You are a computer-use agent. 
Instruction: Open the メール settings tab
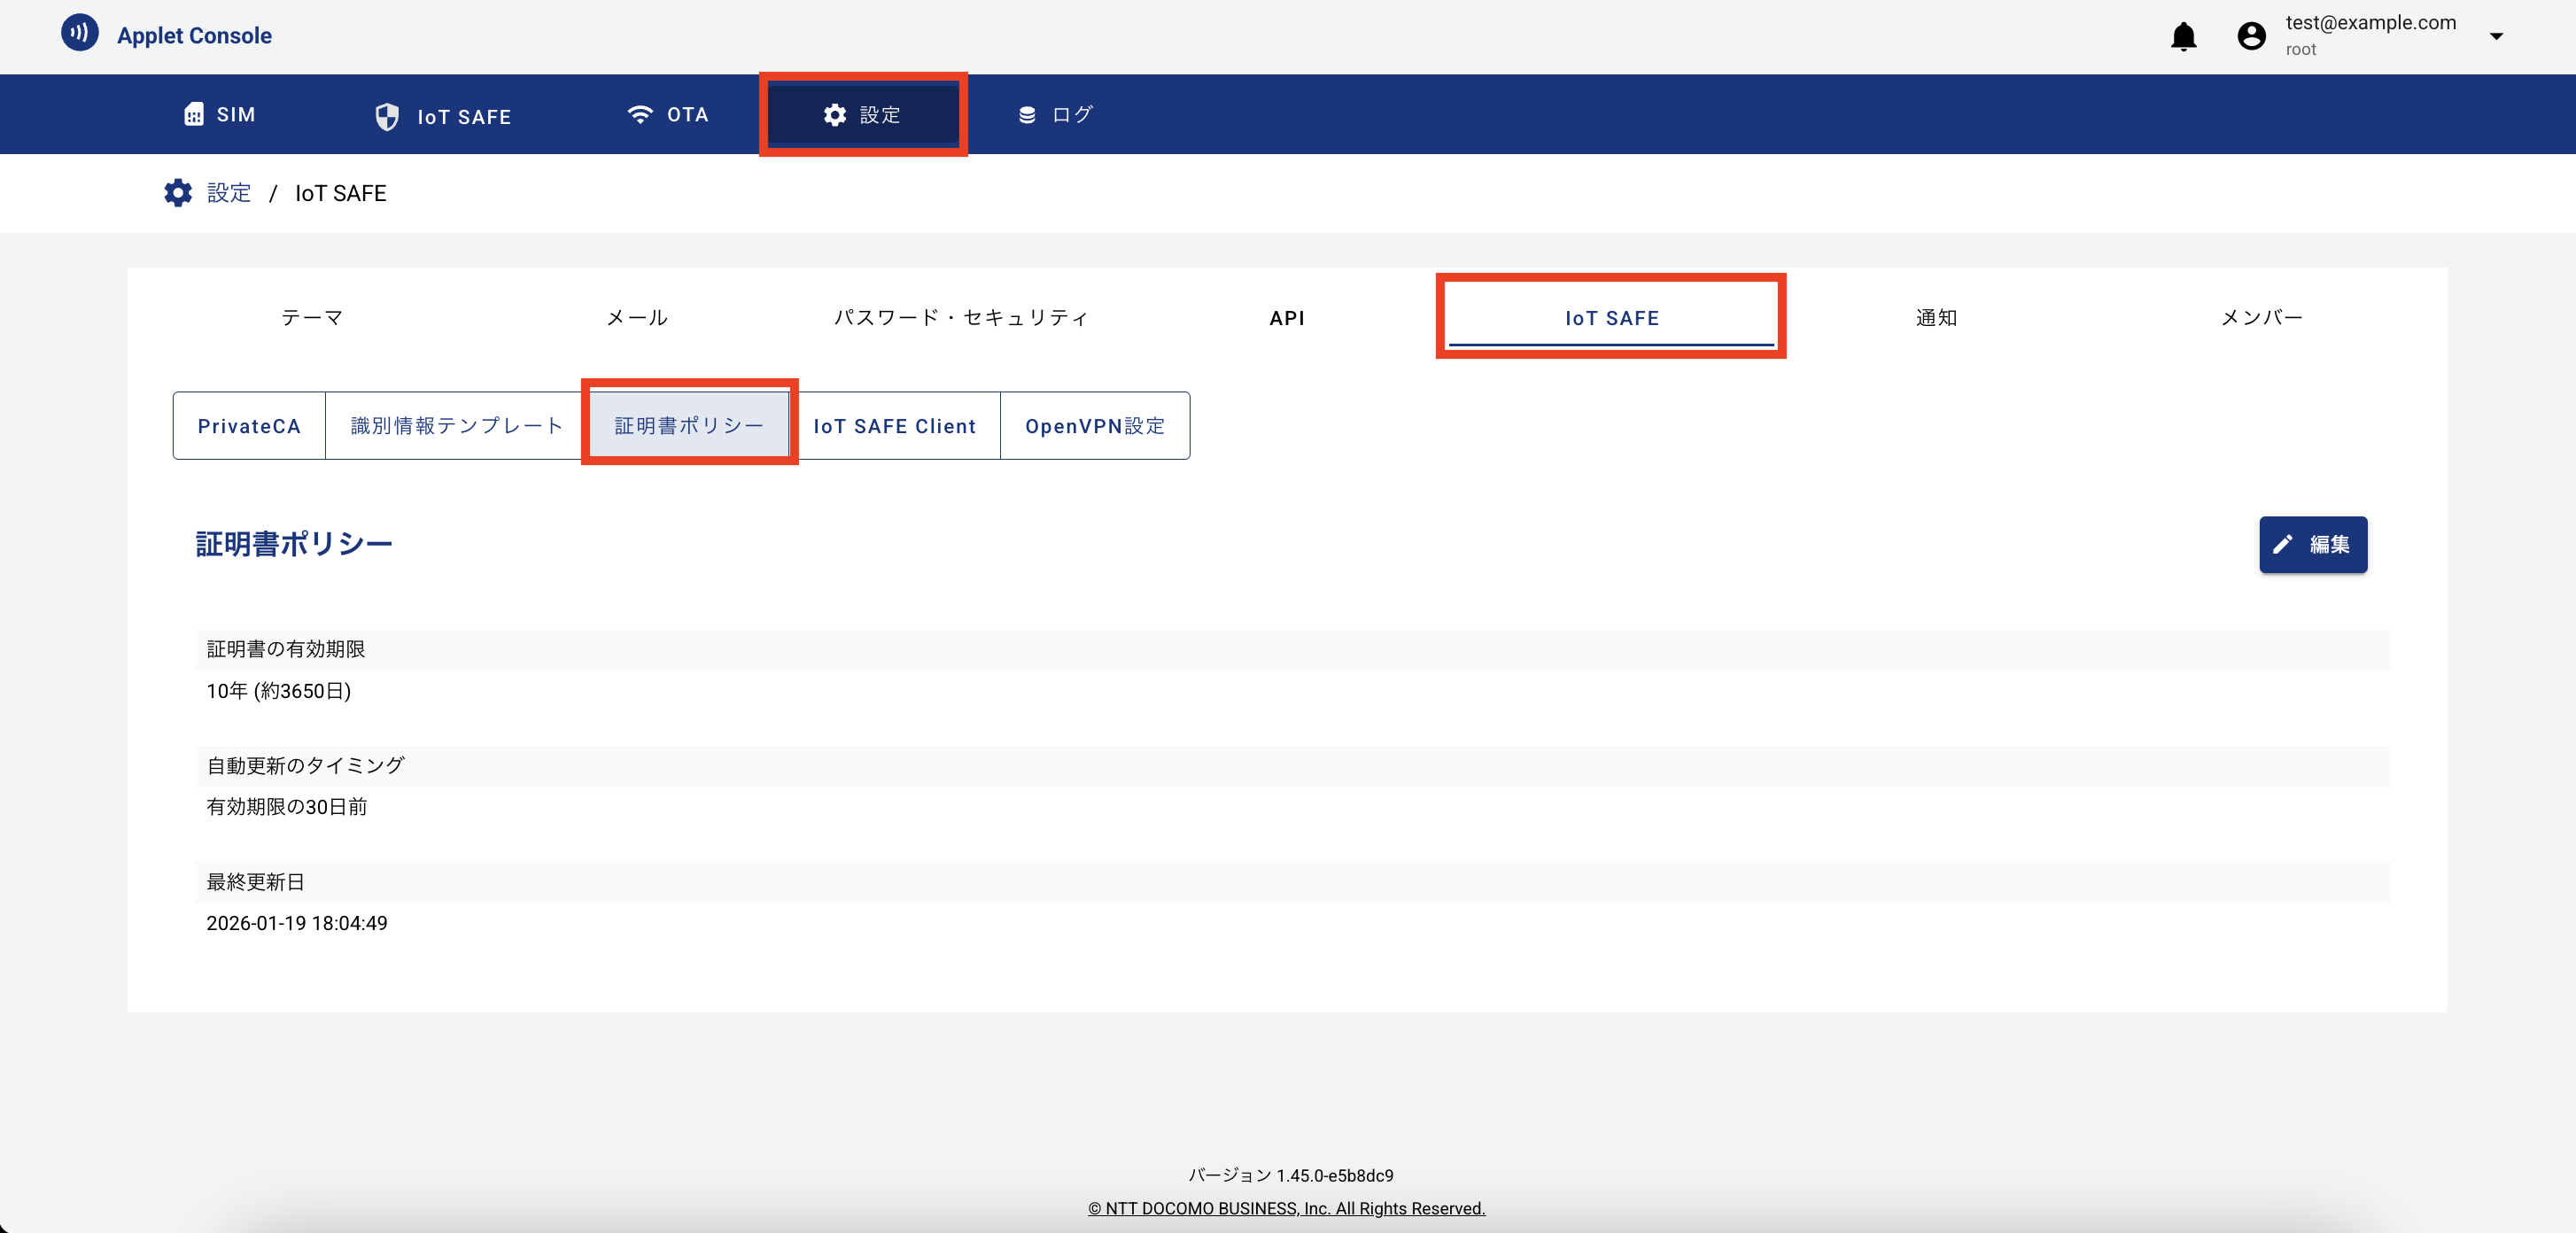636,317
